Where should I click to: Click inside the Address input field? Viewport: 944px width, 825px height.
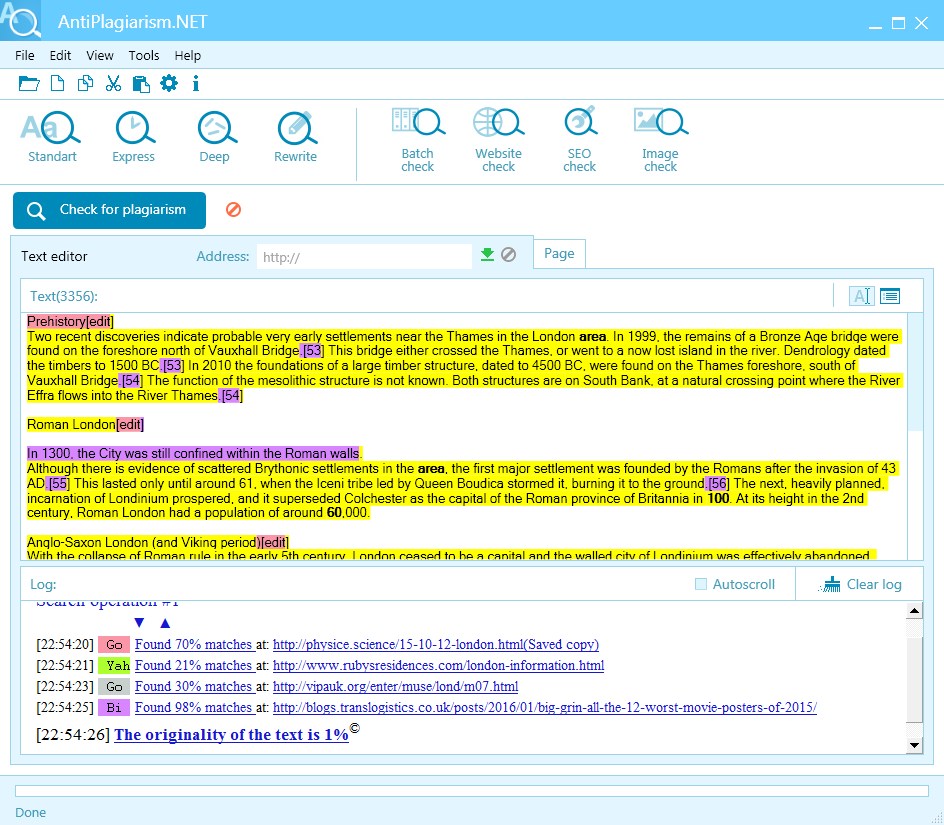coord(364,255)
